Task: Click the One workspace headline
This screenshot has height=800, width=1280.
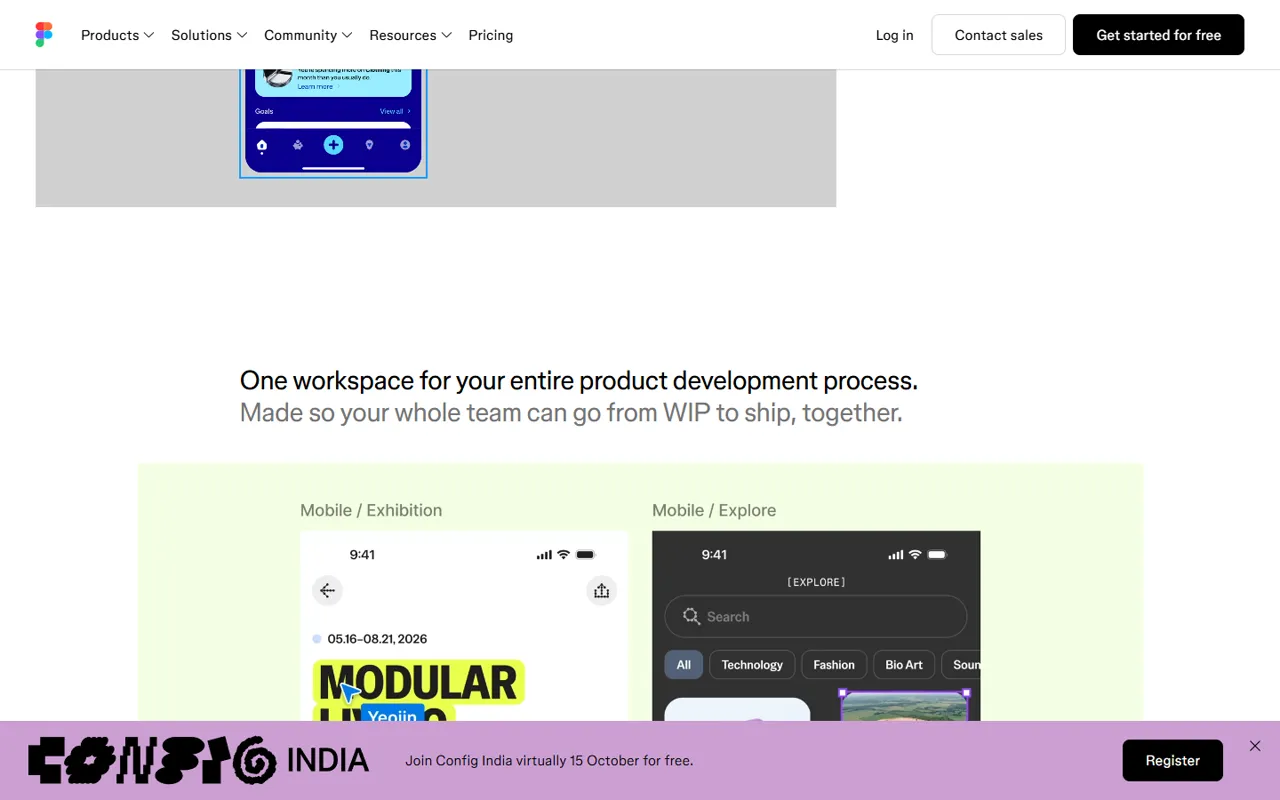Action: 579,381
